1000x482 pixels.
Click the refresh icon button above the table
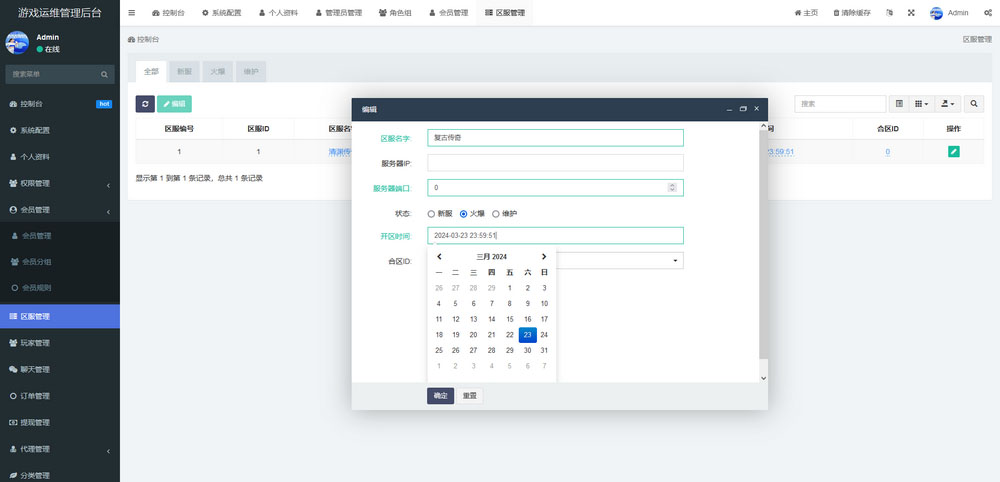[145, 103]
